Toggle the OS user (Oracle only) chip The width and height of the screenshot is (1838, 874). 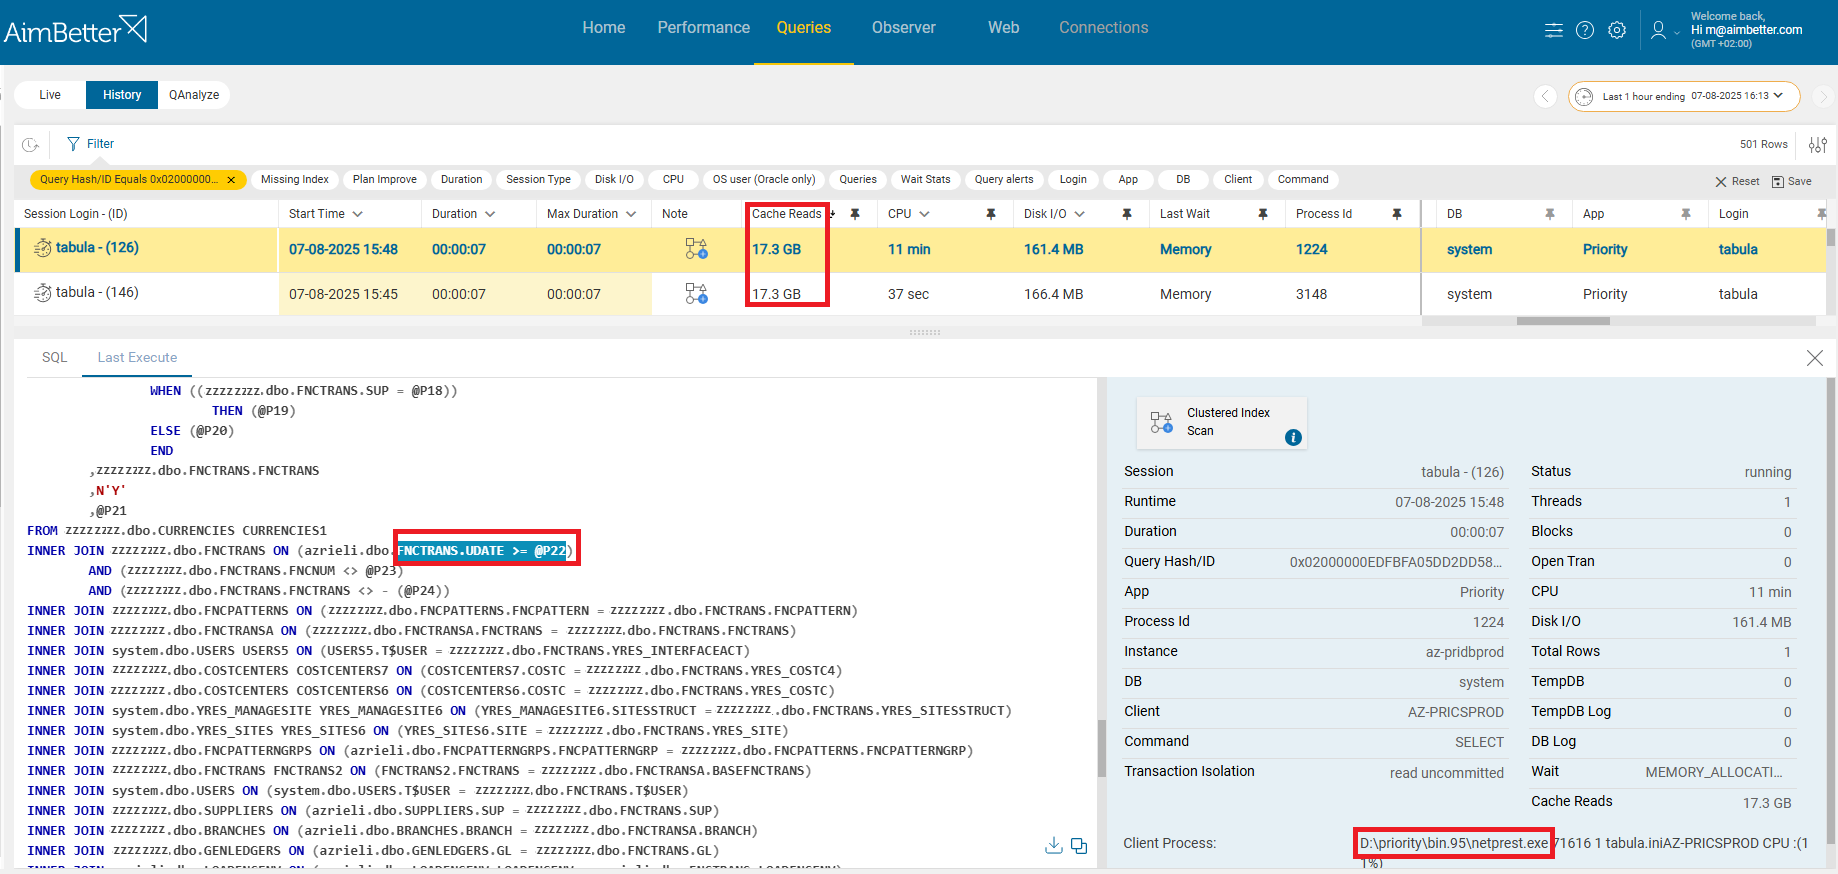point(764,180)
